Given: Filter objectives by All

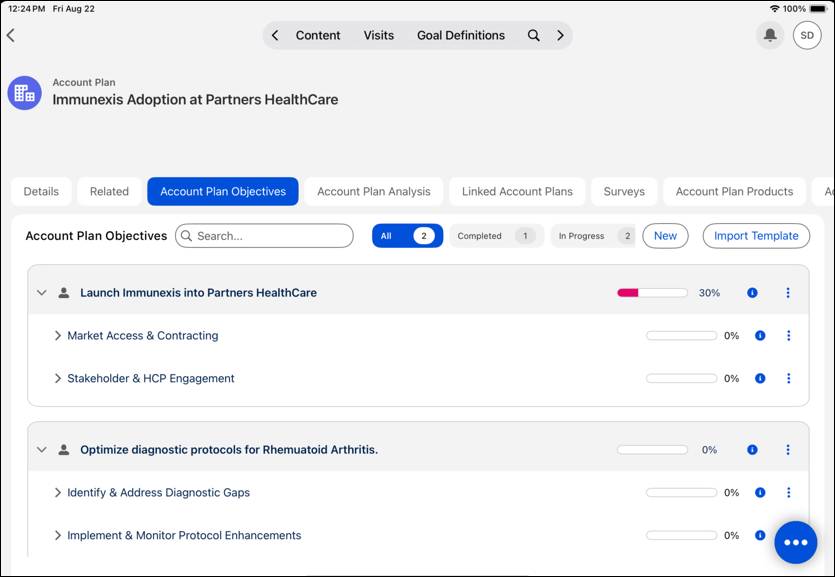Looking at the screenshot, I should point(407,236).
